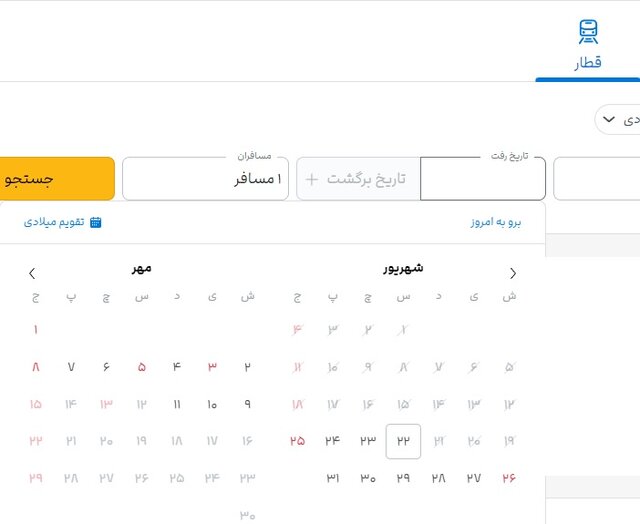Click the تاریخ رفت departure date field
640x524 pixels.
(482, 179)
